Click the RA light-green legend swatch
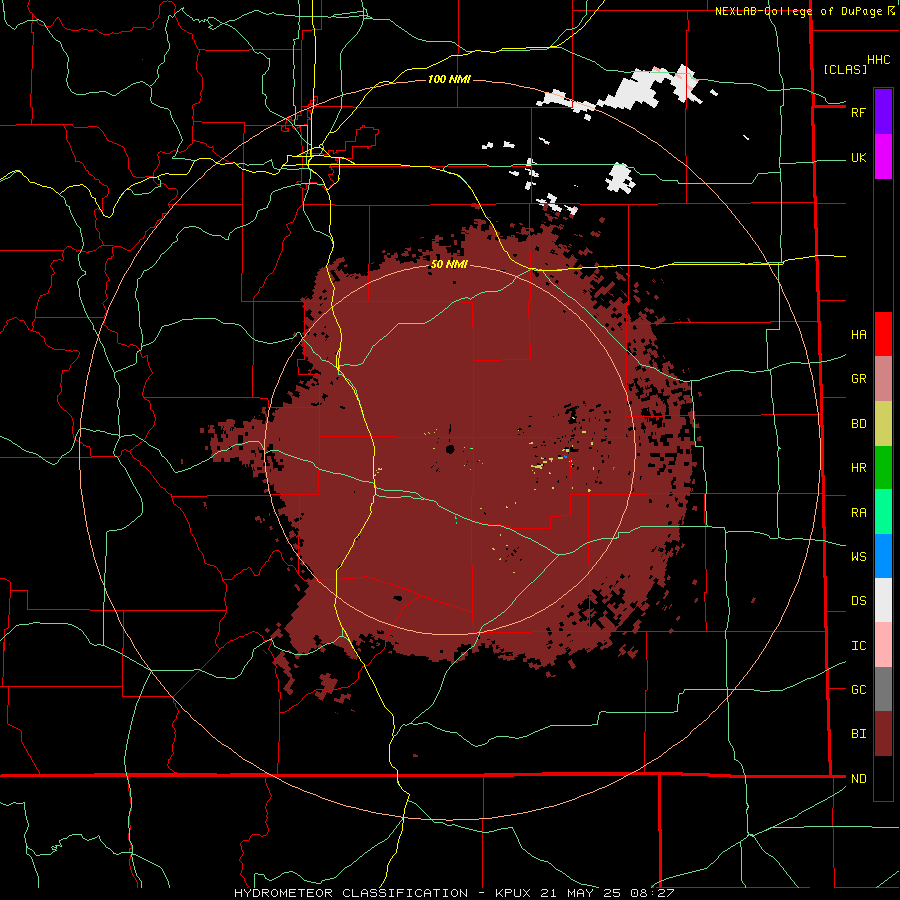The image size is (900, 900). click(x=883, y=512)
